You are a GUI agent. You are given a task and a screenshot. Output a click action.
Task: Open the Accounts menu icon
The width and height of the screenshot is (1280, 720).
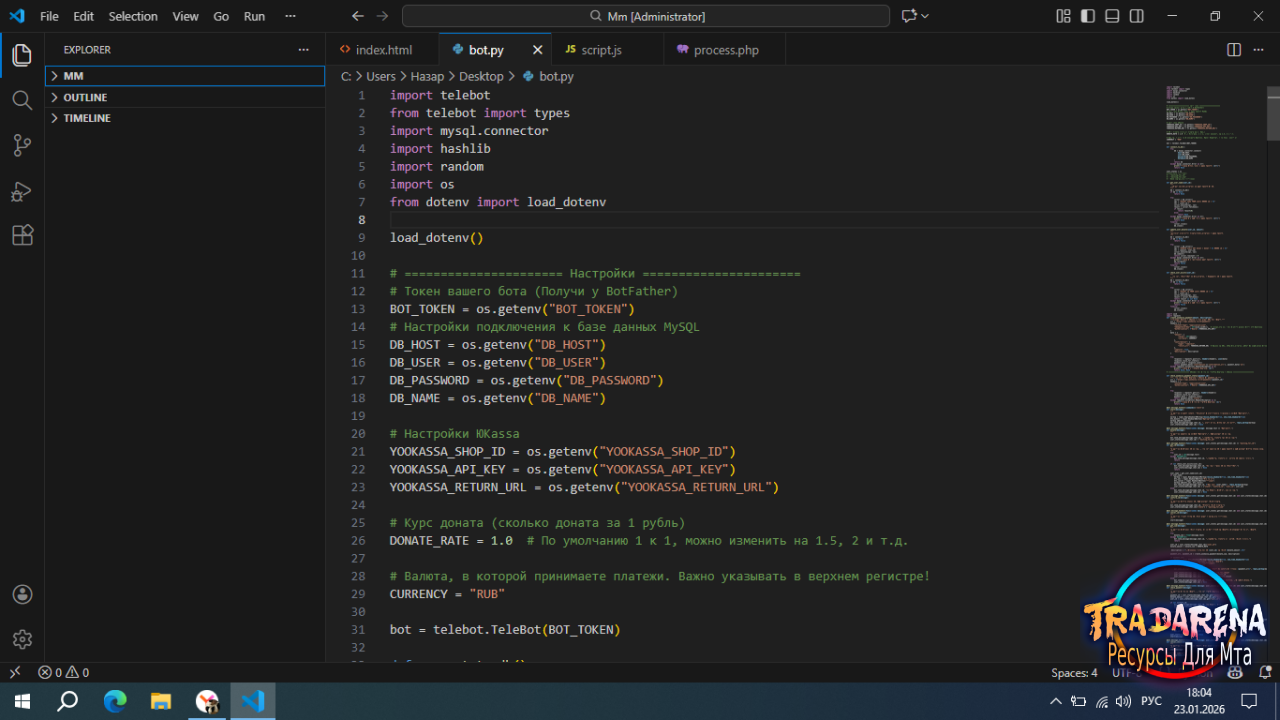[x=22, y=594]
